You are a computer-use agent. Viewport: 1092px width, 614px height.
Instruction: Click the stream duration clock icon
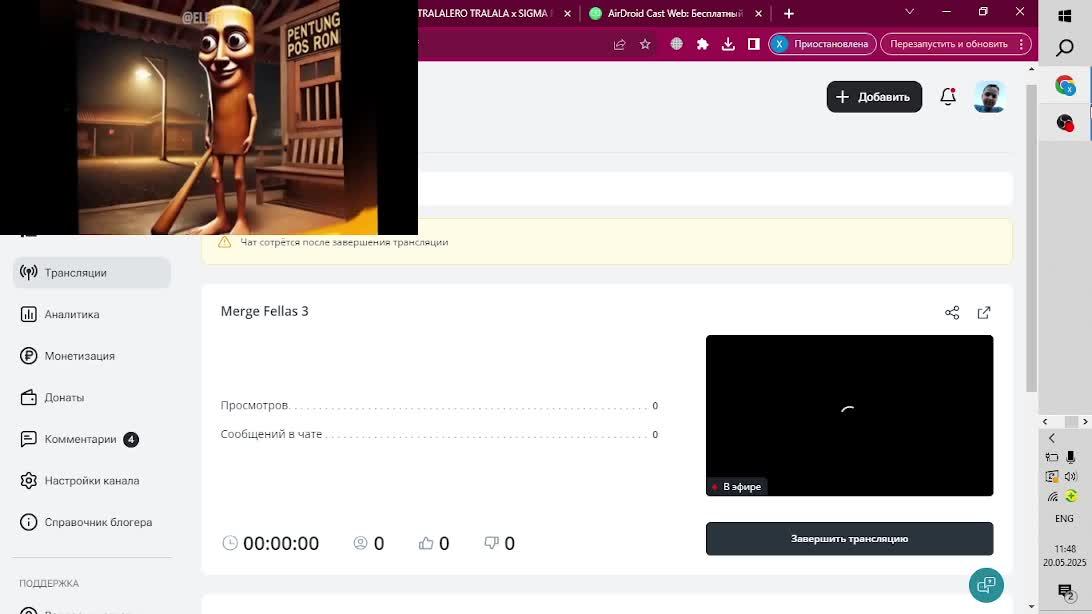point(230,543)
